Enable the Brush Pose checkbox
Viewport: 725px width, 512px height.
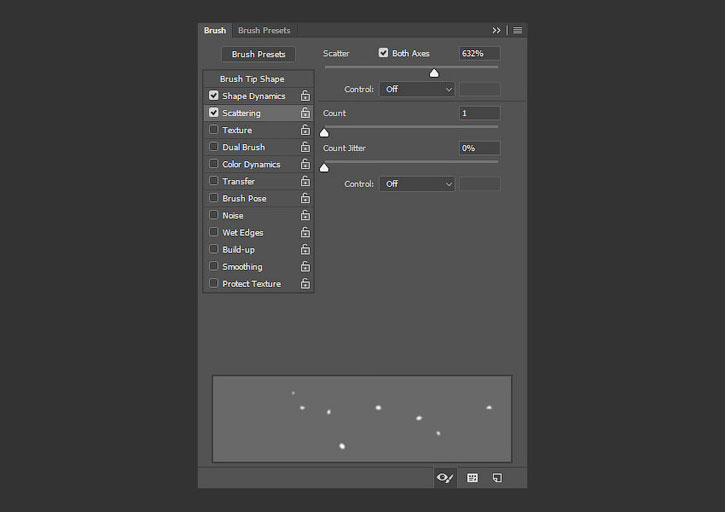point(213,198)
